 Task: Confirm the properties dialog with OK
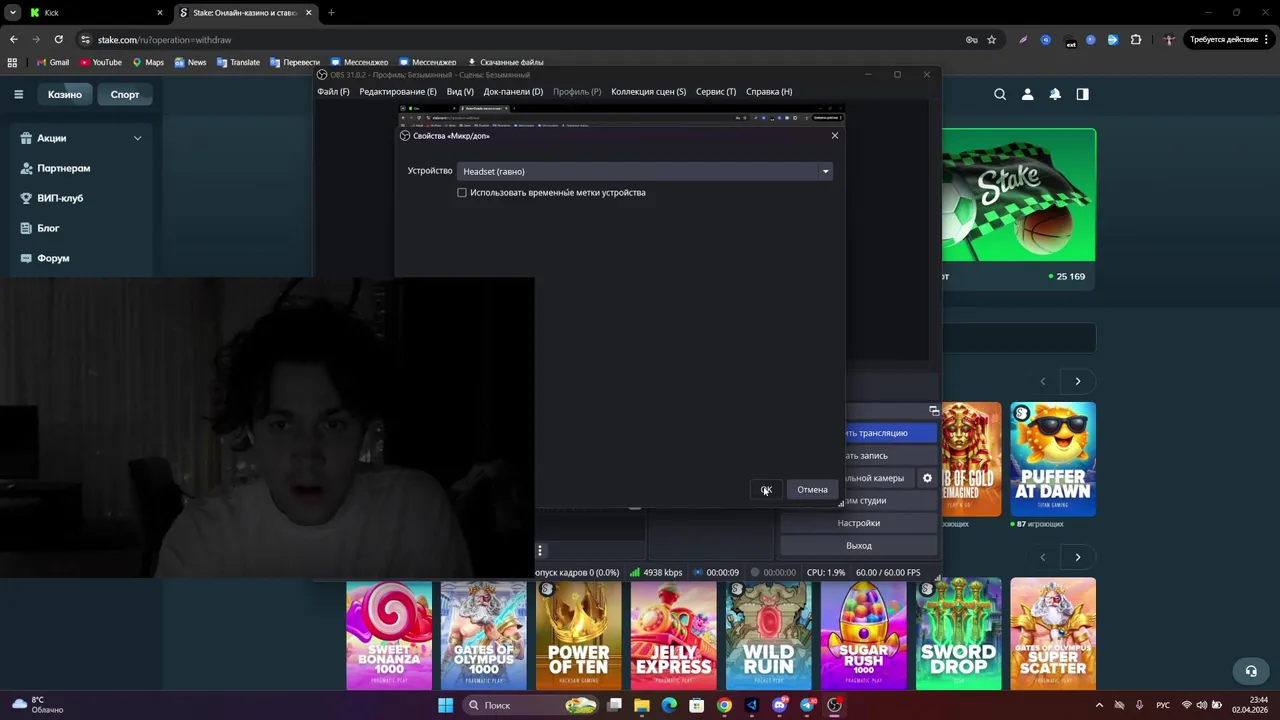(766, 490)
